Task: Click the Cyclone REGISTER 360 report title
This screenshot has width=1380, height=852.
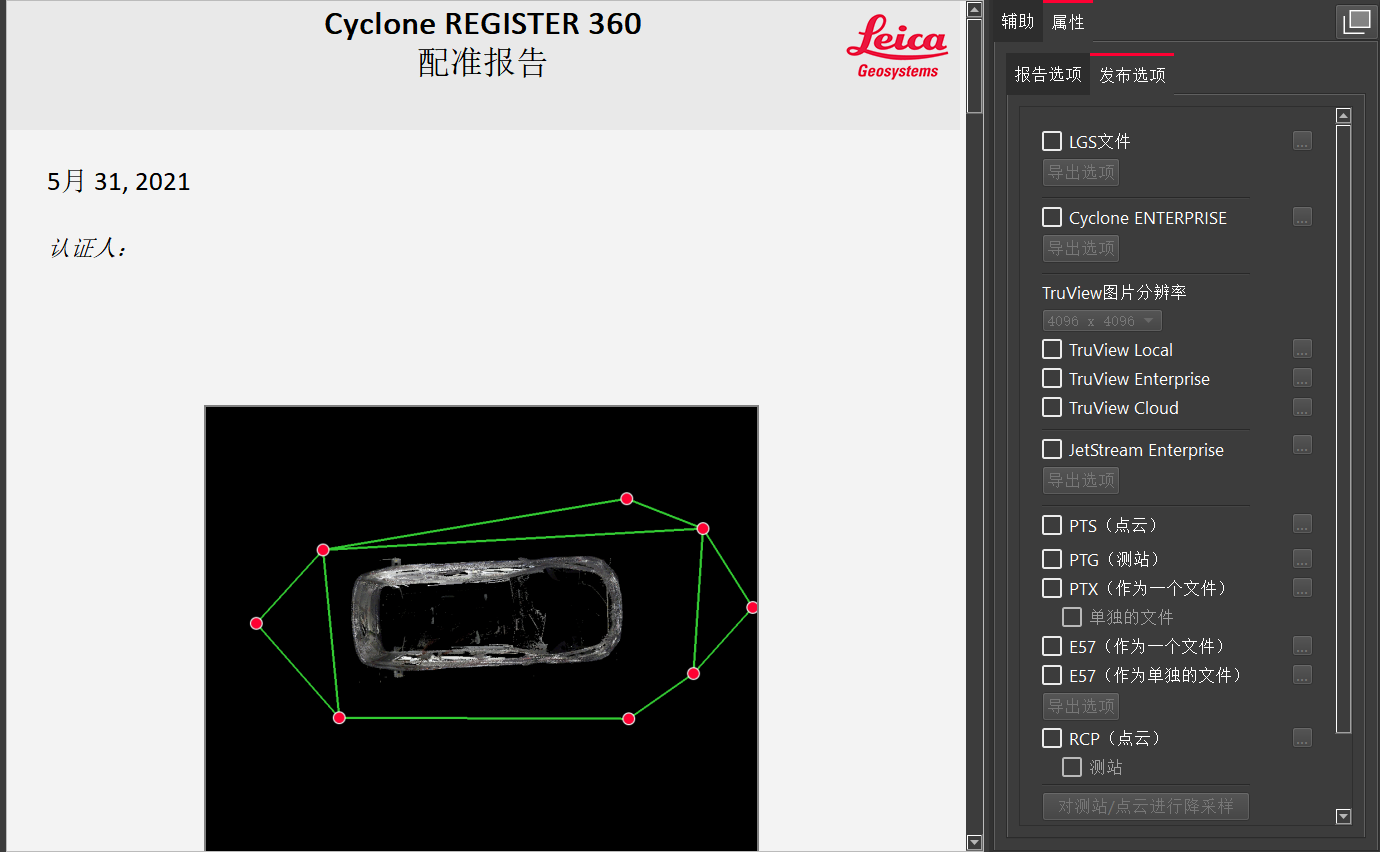Action: (x=483, y=24)
